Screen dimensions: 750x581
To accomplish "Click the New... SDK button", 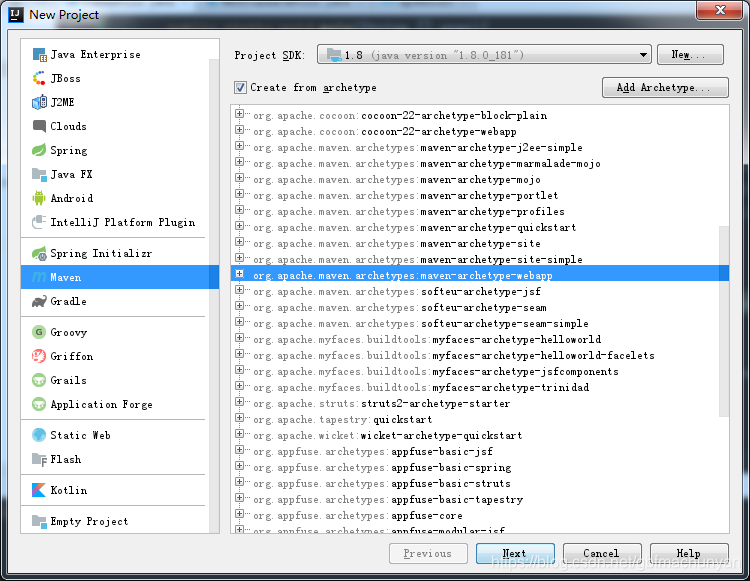I will pyautogui.click(x=690, y=55).
